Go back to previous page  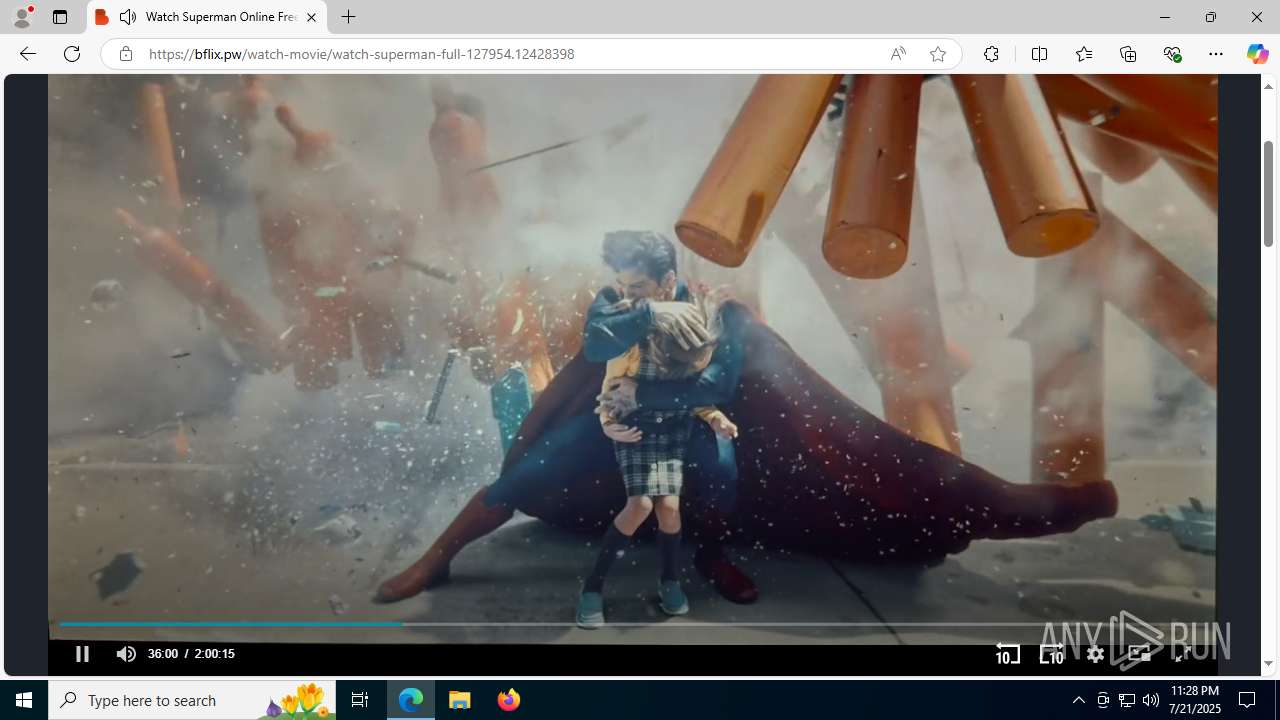(28, 54)
